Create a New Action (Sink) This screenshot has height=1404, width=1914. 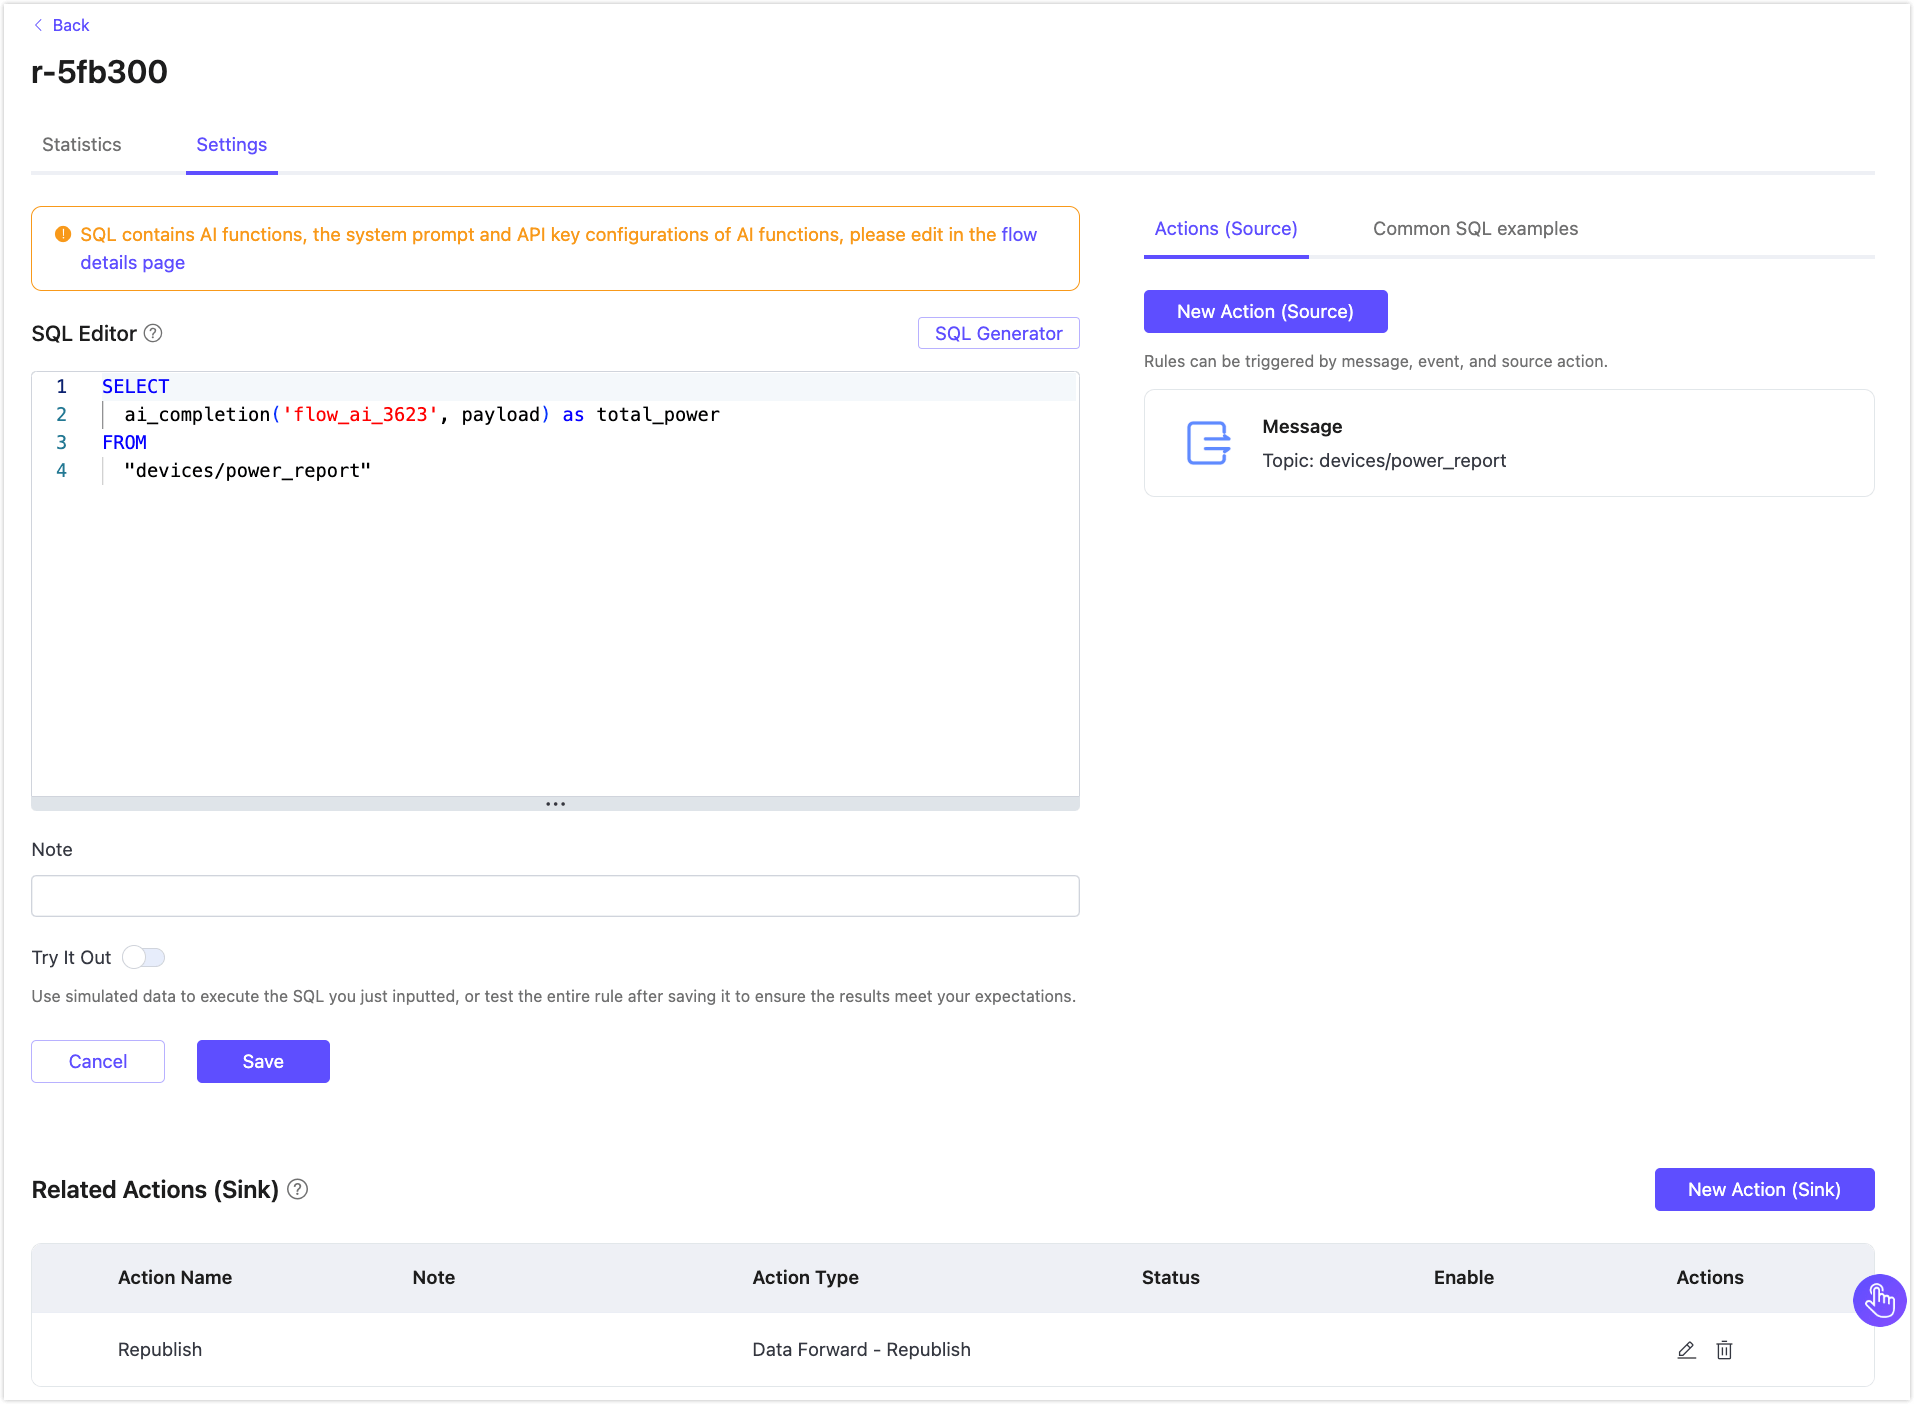1763,1189
